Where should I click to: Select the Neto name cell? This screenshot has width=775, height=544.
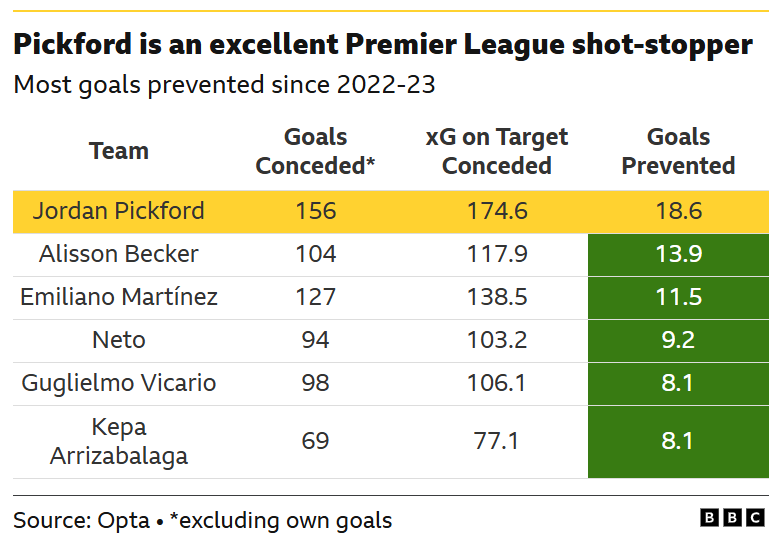click(119, 340)
